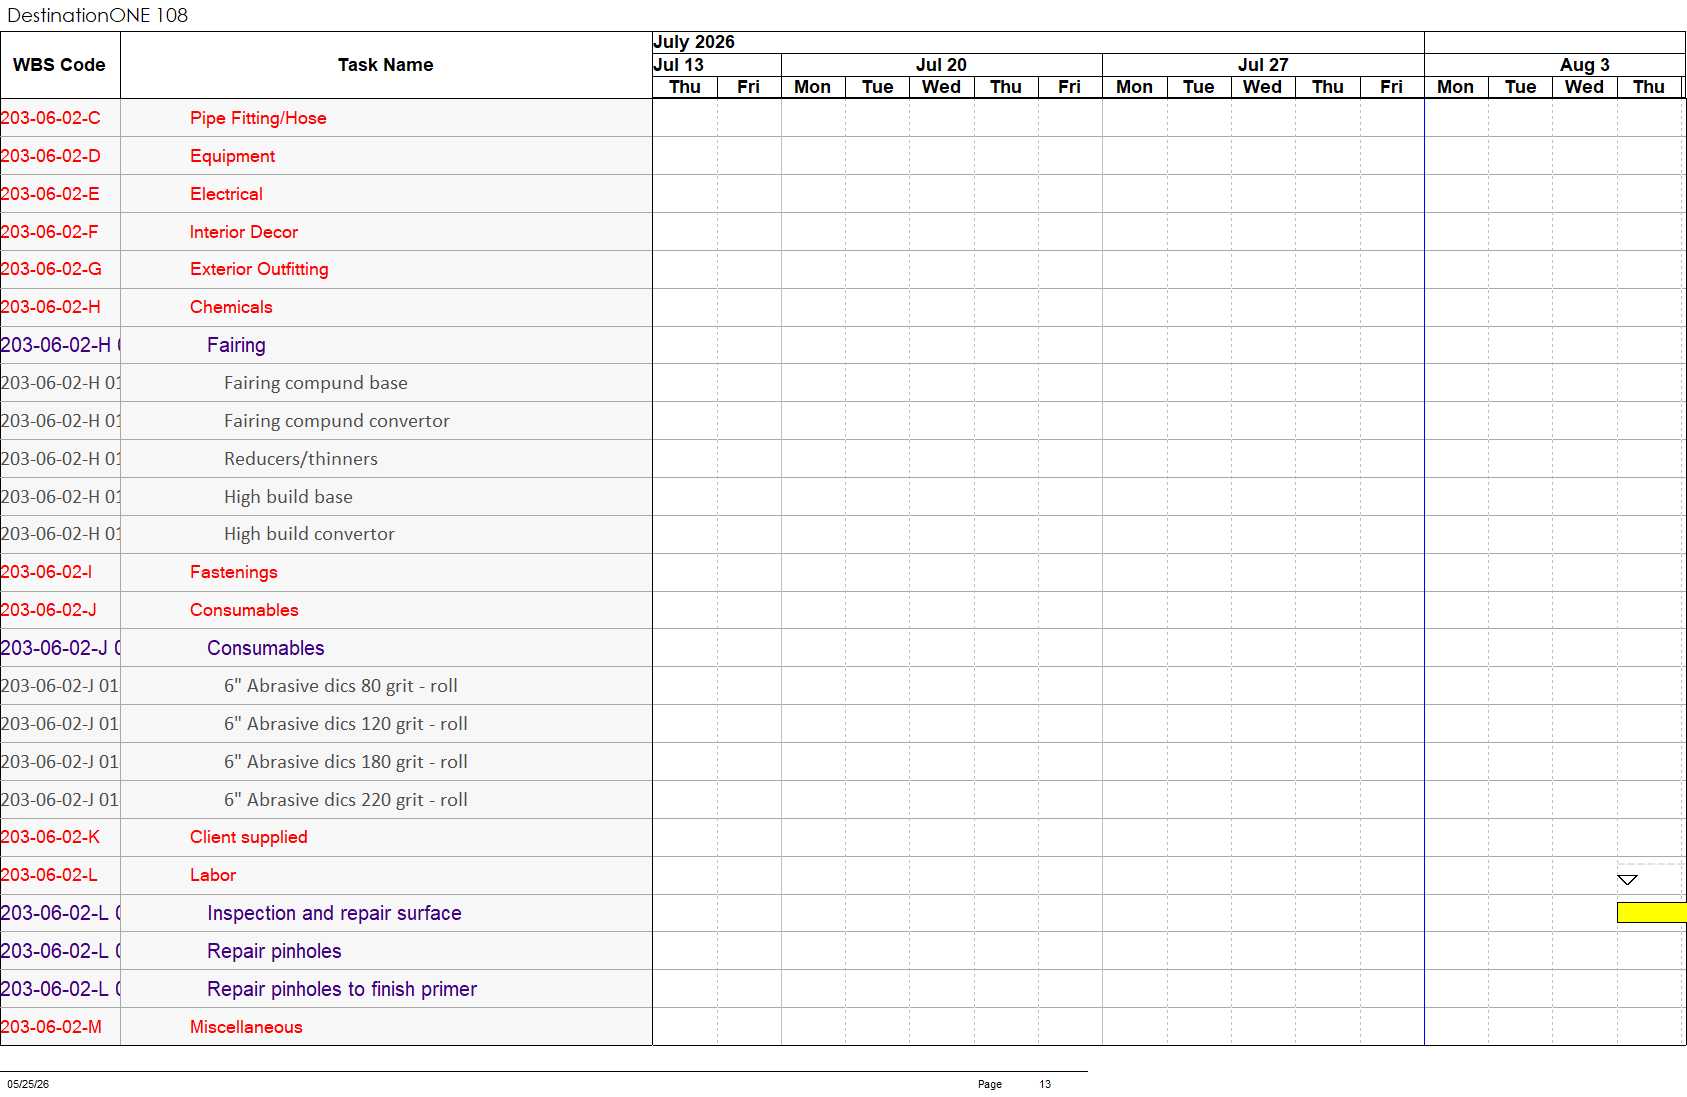Click WBS code 203-06-02-C
This screenshot has height=1097, width=1687.
(x=51, y=118)
